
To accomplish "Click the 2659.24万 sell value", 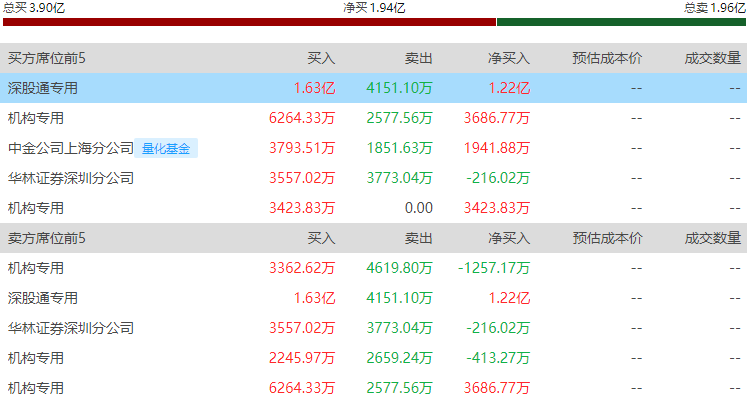I will 399,358.
